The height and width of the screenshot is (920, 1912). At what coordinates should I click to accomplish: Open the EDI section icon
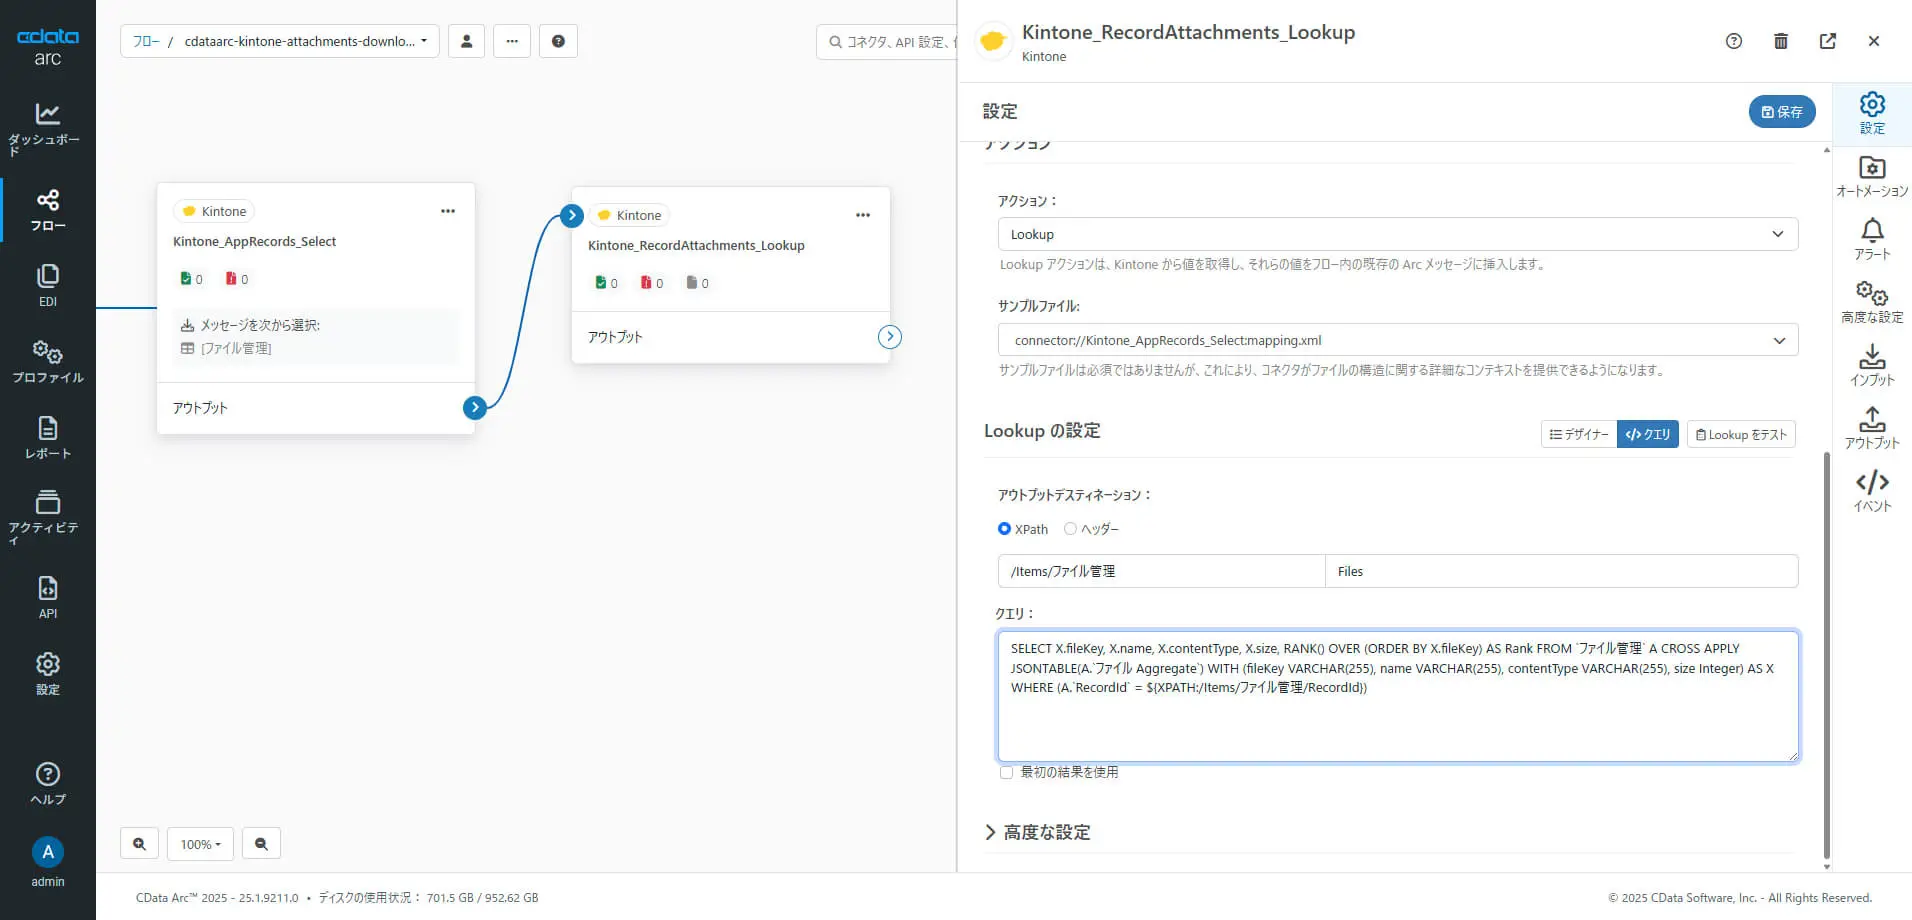pos(47,276)
